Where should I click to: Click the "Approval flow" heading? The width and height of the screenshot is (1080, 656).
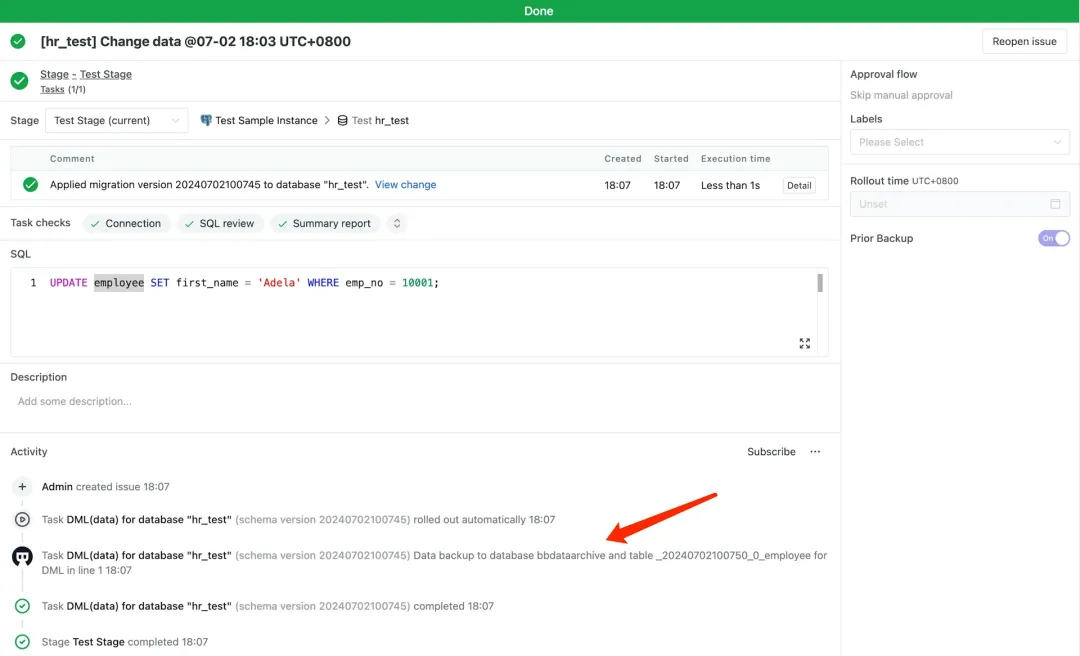pos(883,74)
